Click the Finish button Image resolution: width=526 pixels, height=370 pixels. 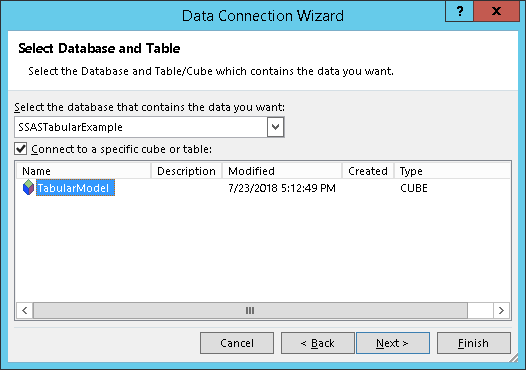click(474, 343)
